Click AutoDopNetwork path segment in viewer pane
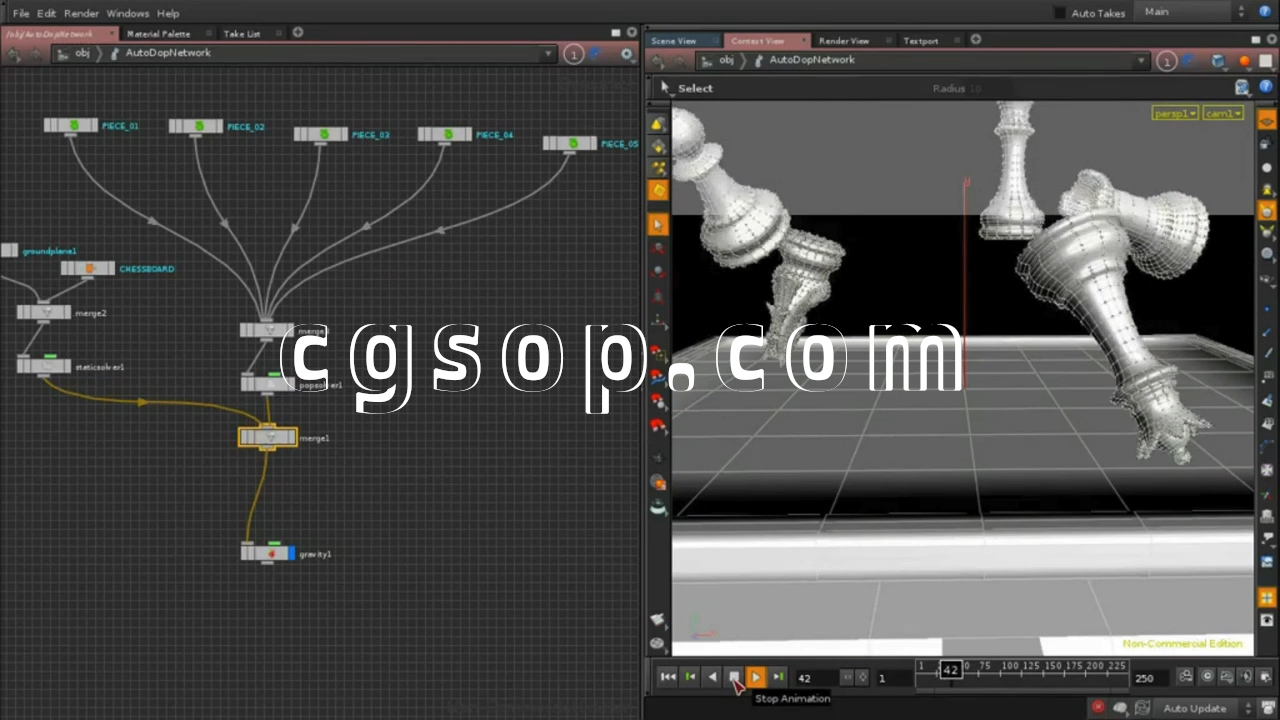Image resolution: width=1280 pixels, height=720 pixels. [811, 60]
